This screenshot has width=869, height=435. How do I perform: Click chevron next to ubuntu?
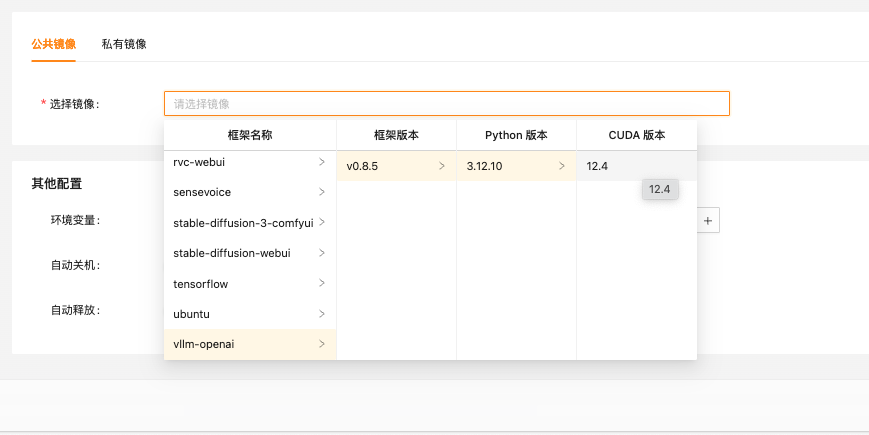coord(321,314)
